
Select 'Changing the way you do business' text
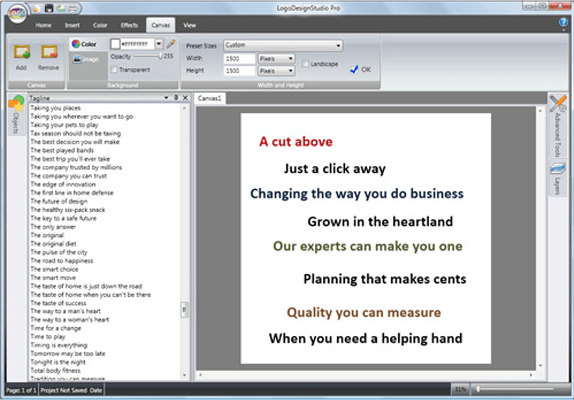[357, 194]
